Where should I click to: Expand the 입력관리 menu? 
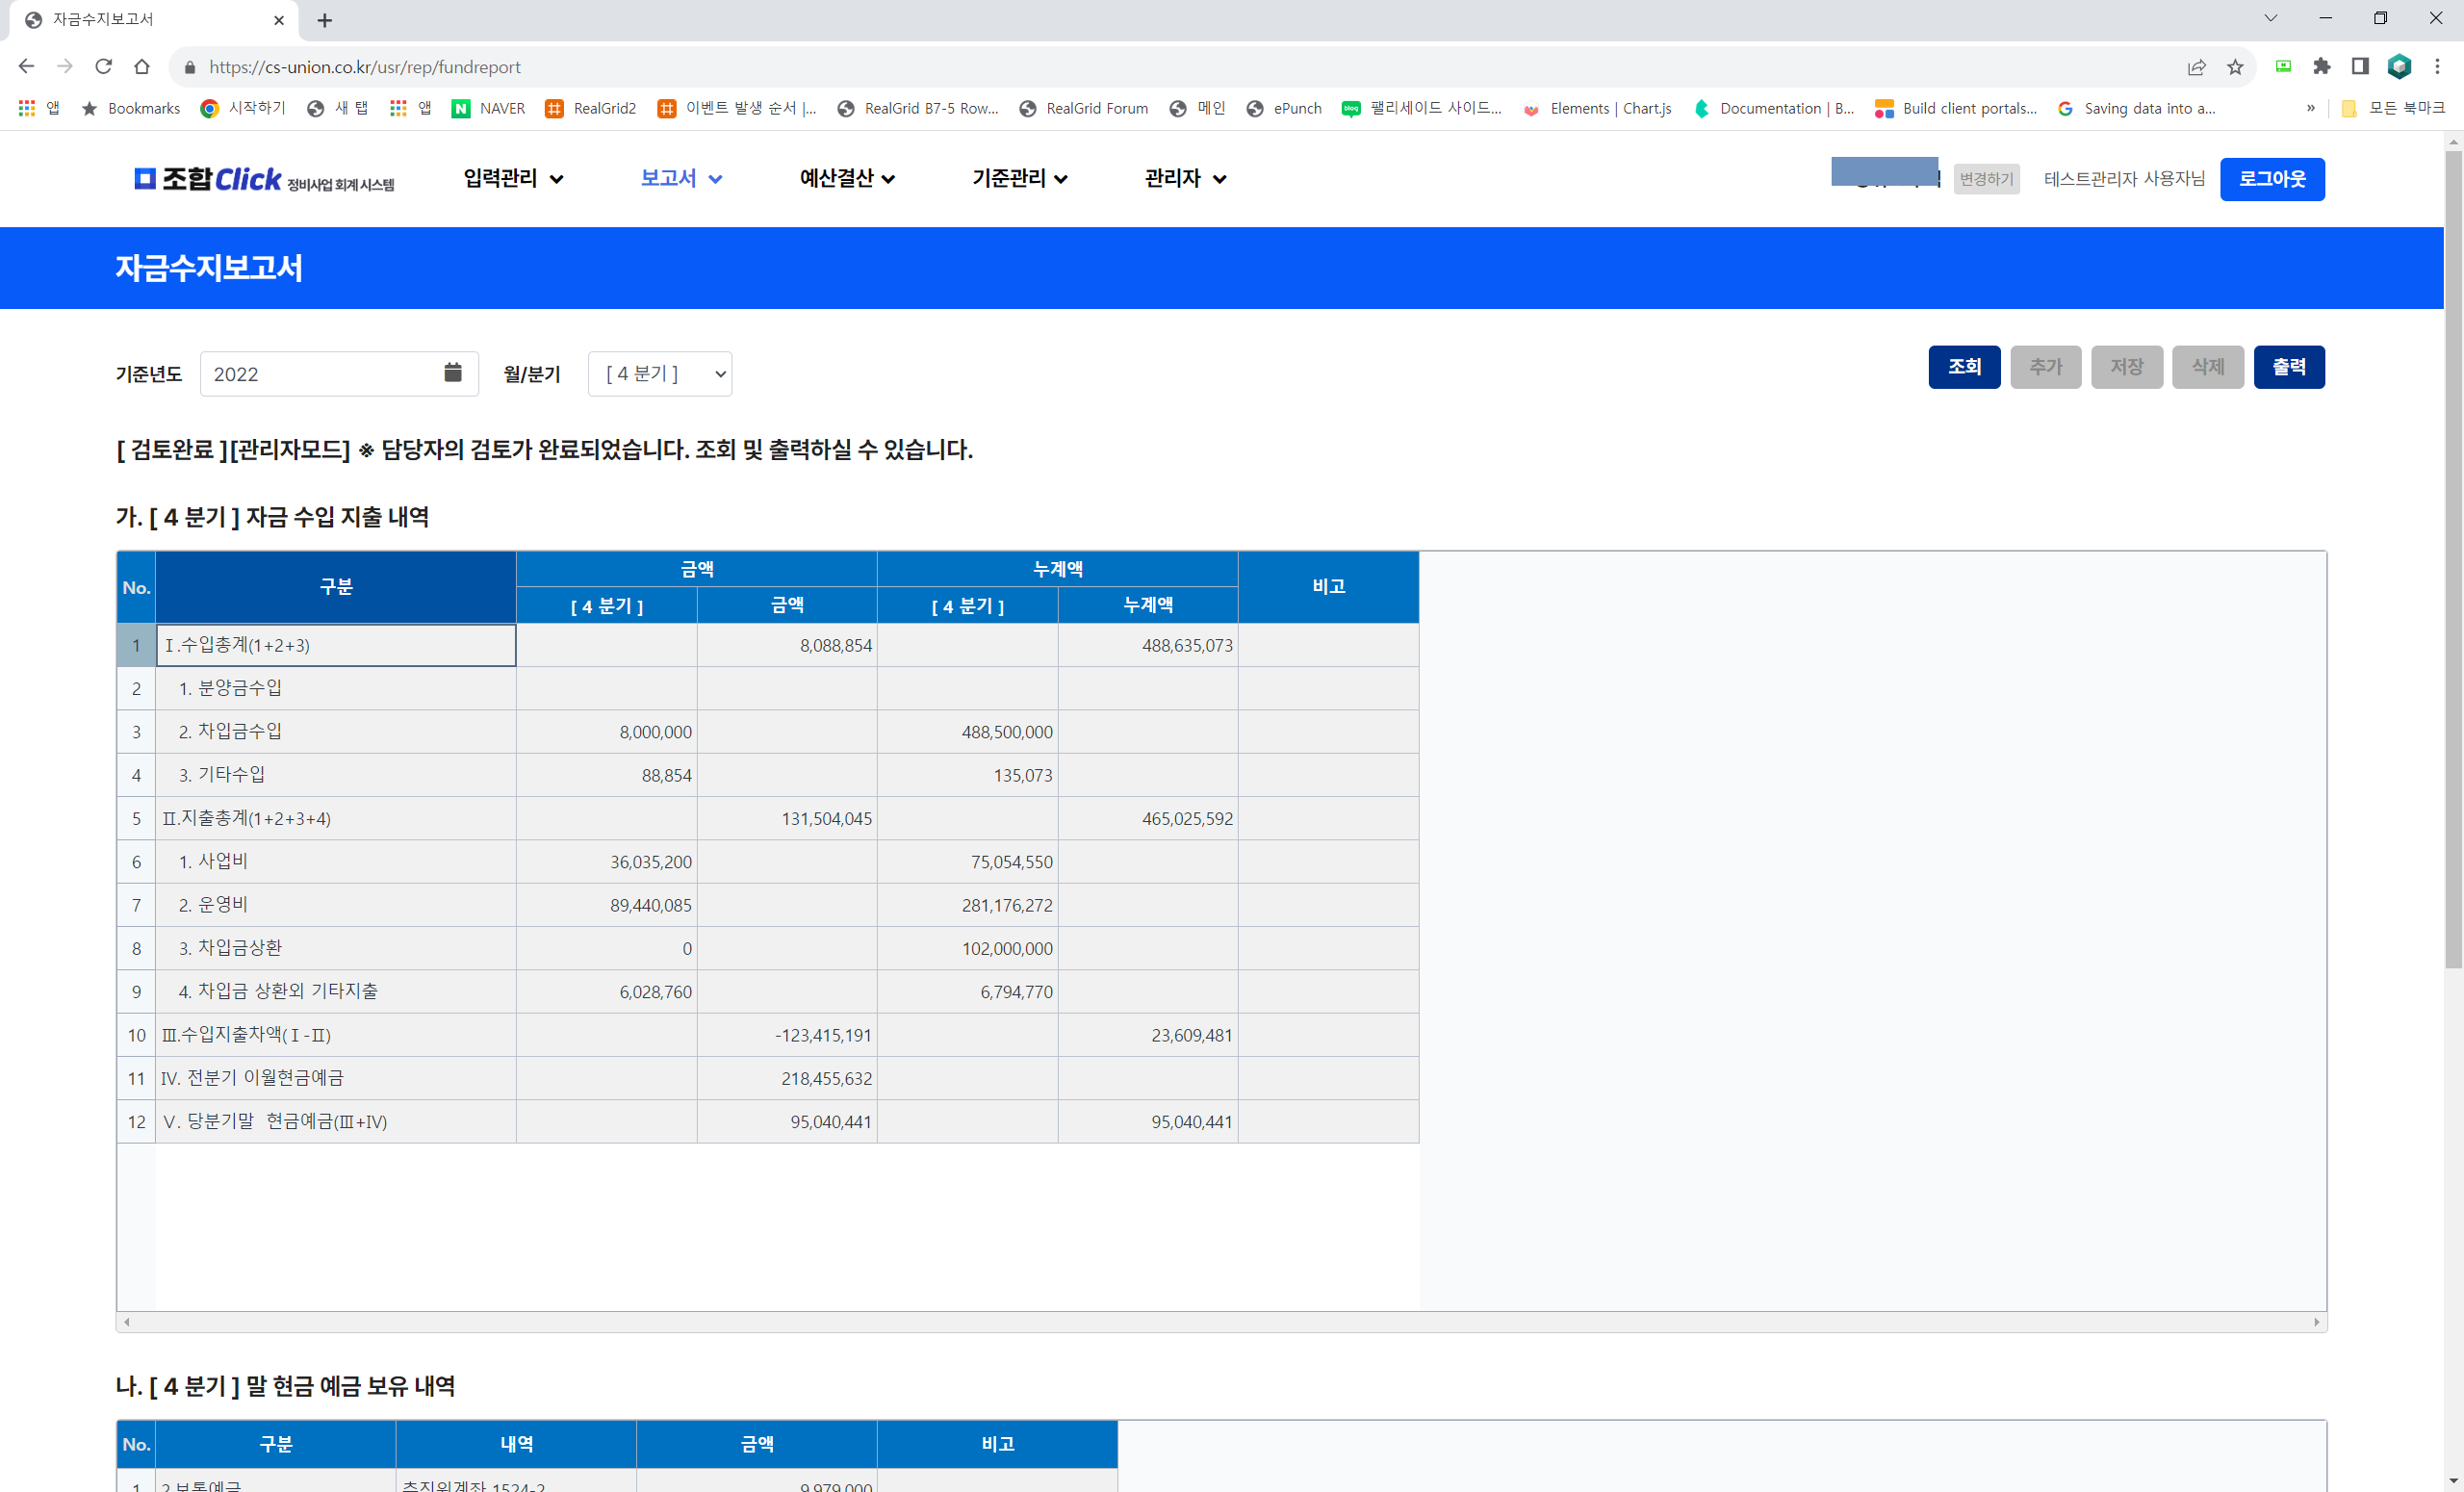click(513, 178)
